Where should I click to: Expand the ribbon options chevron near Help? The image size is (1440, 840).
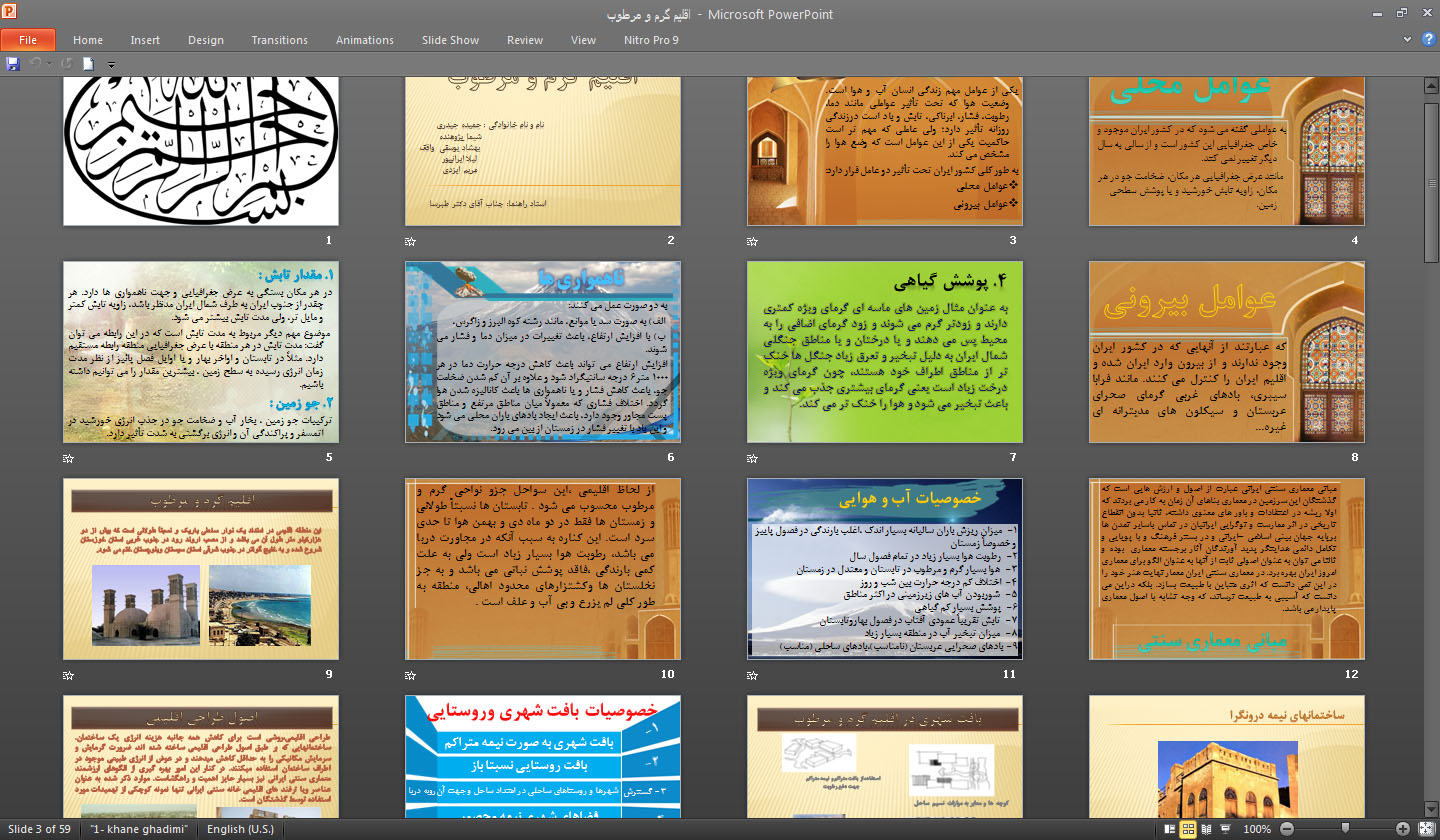pyautogui.click(x=1408, y=38)
